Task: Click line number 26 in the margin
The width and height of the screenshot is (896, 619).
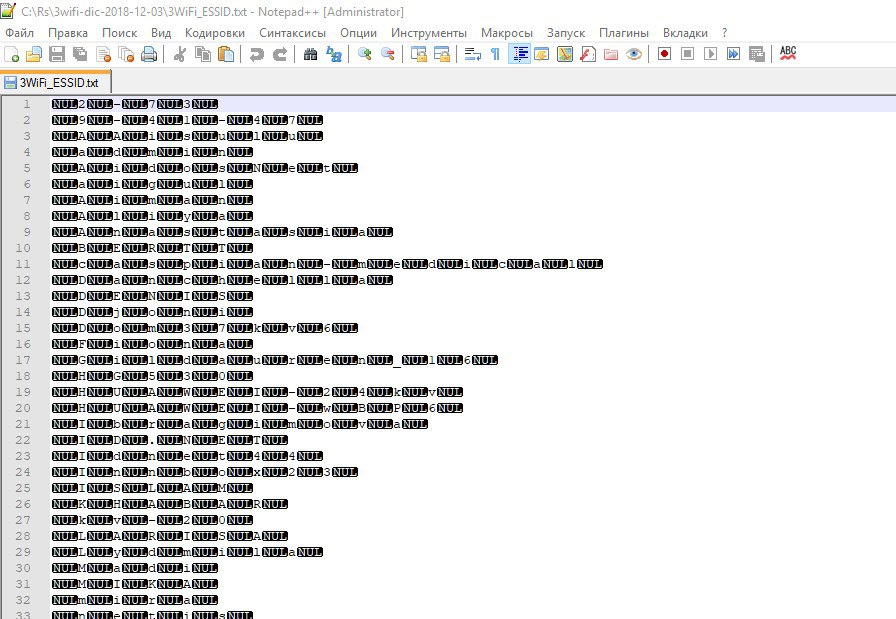Action: 23,504
